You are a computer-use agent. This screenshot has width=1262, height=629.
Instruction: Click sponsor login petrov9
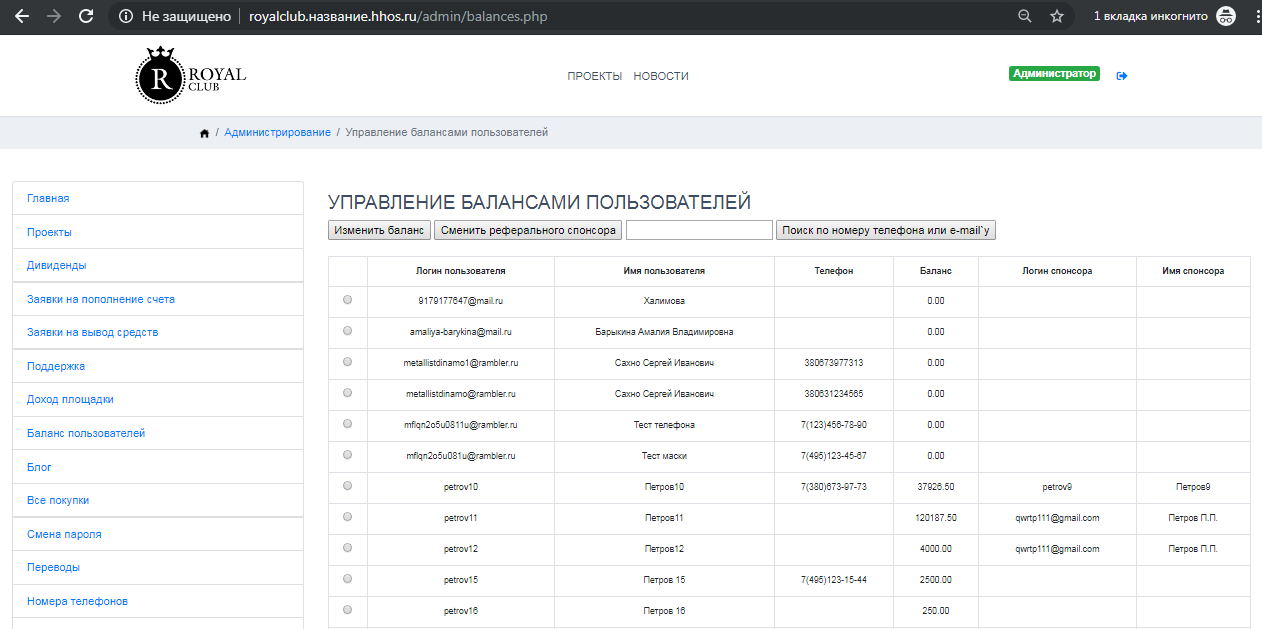point(1057,487)
